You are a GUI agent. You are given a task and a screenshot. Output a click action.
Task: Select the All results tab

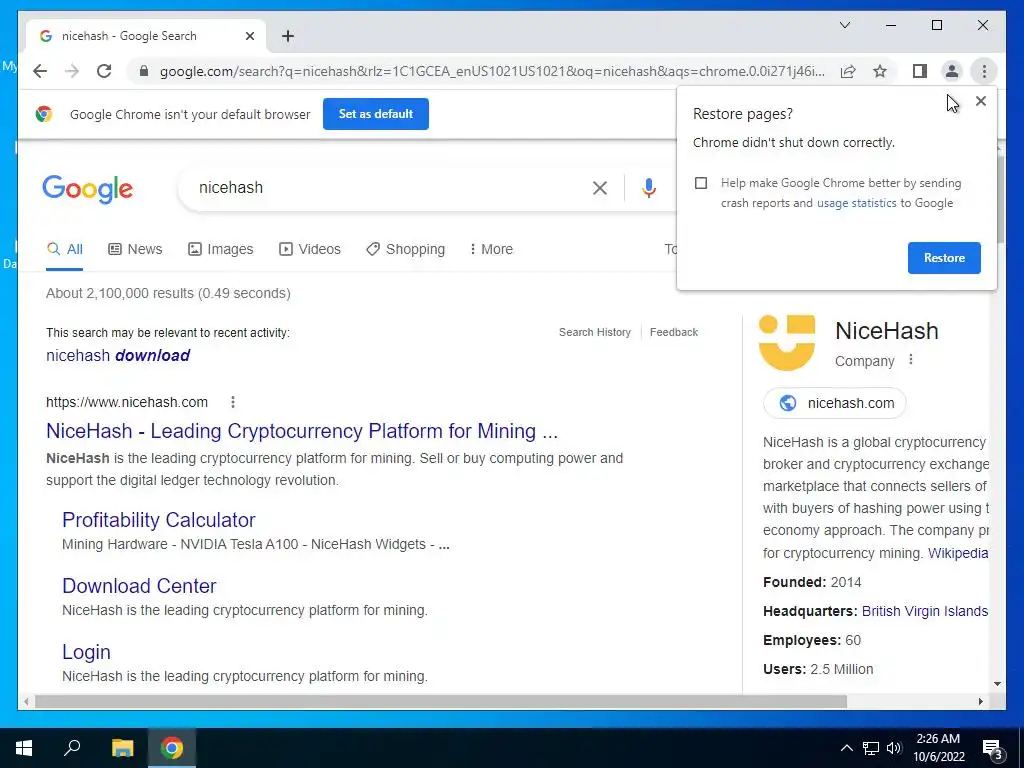(65, 249)
